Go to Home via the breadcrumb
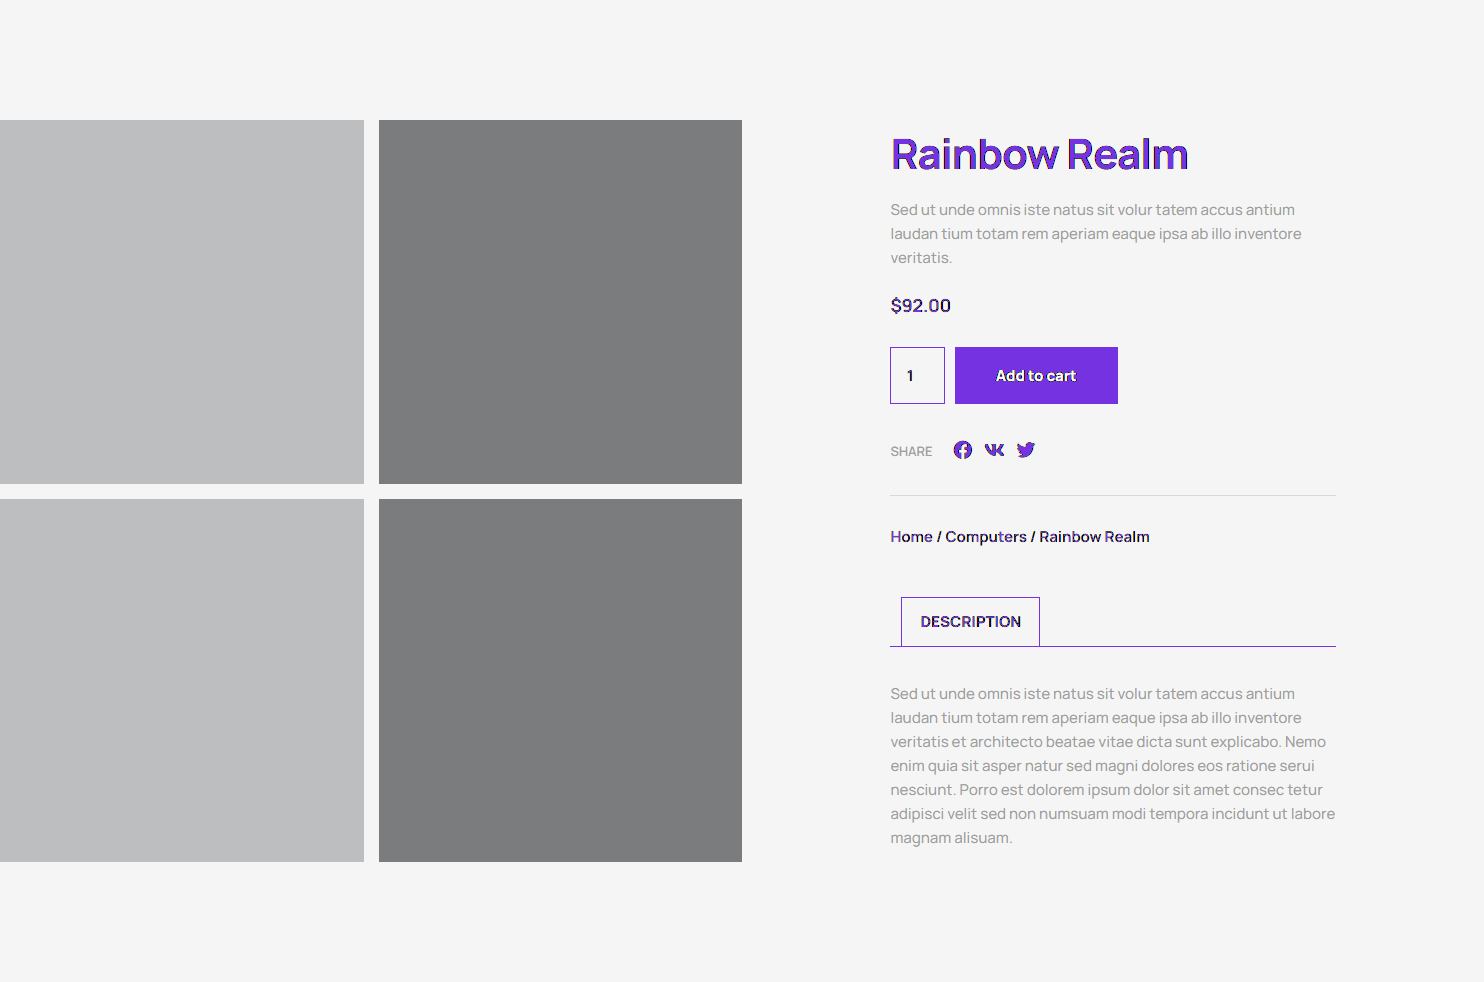Viewport: 1484px width, 982px height. point(911,537)
